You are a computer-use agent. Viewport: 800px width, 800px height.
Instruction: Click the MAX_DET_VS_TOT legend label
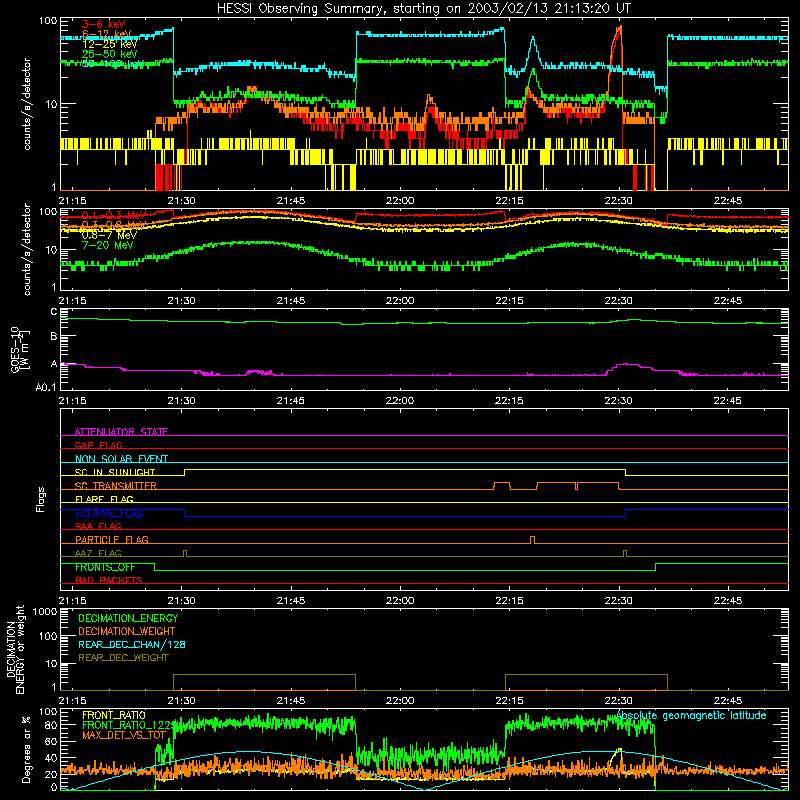click(124, 735)
